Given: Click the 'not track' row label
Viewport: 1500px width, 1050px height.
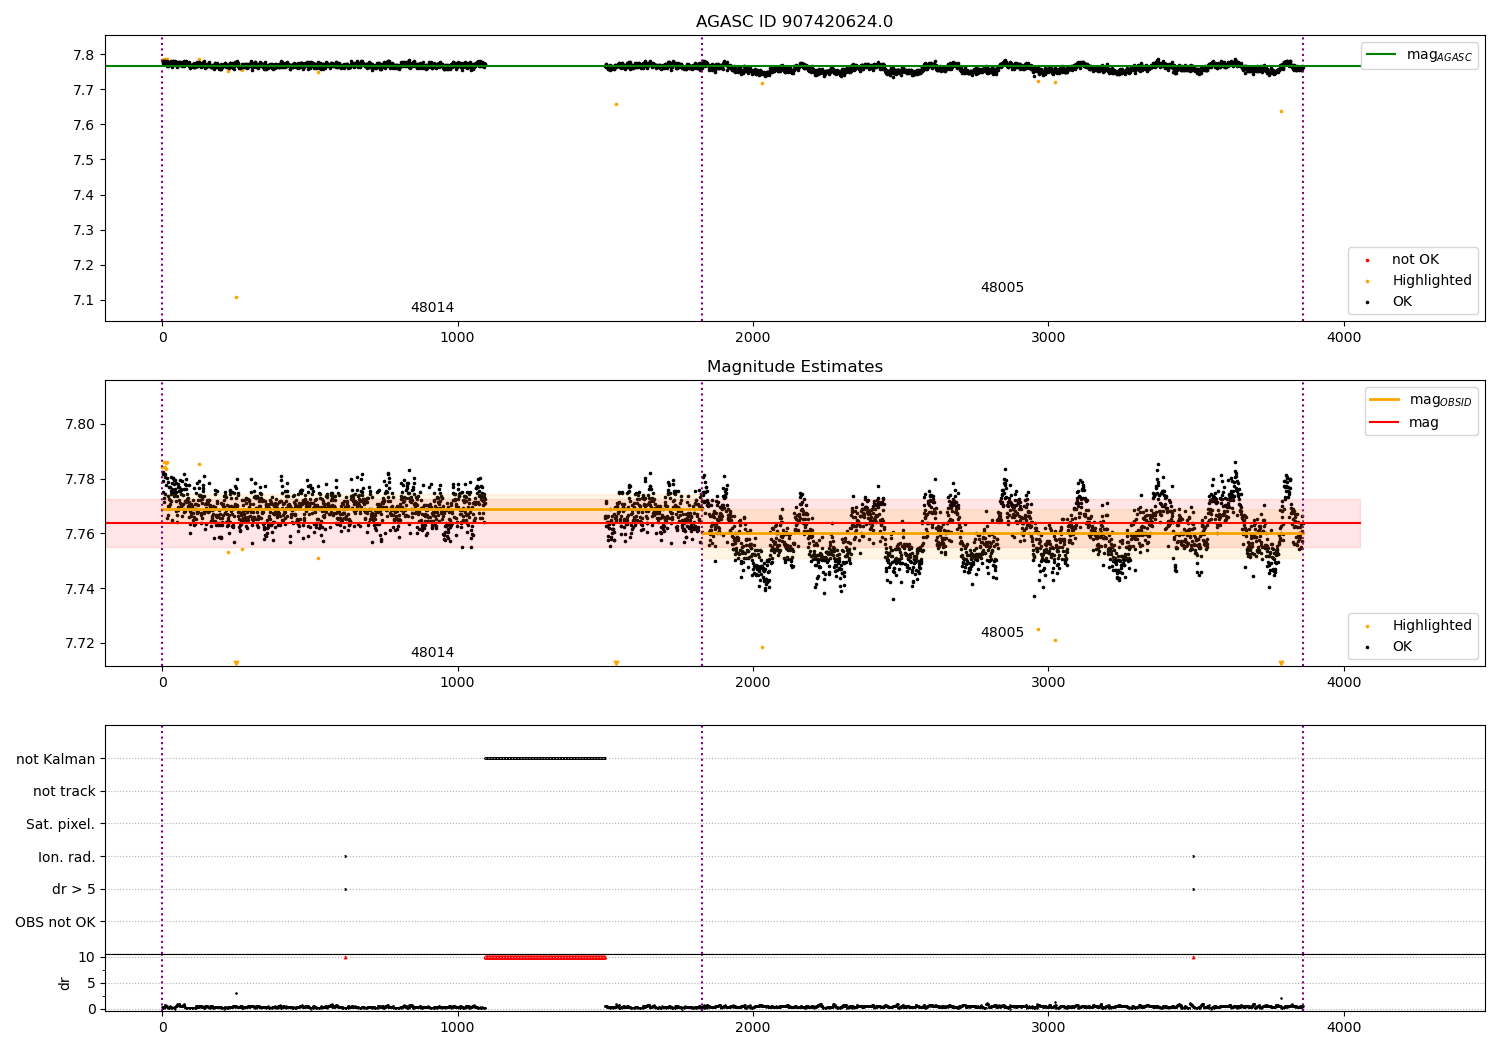Looking at the screenshot, I should coord(64,792).
